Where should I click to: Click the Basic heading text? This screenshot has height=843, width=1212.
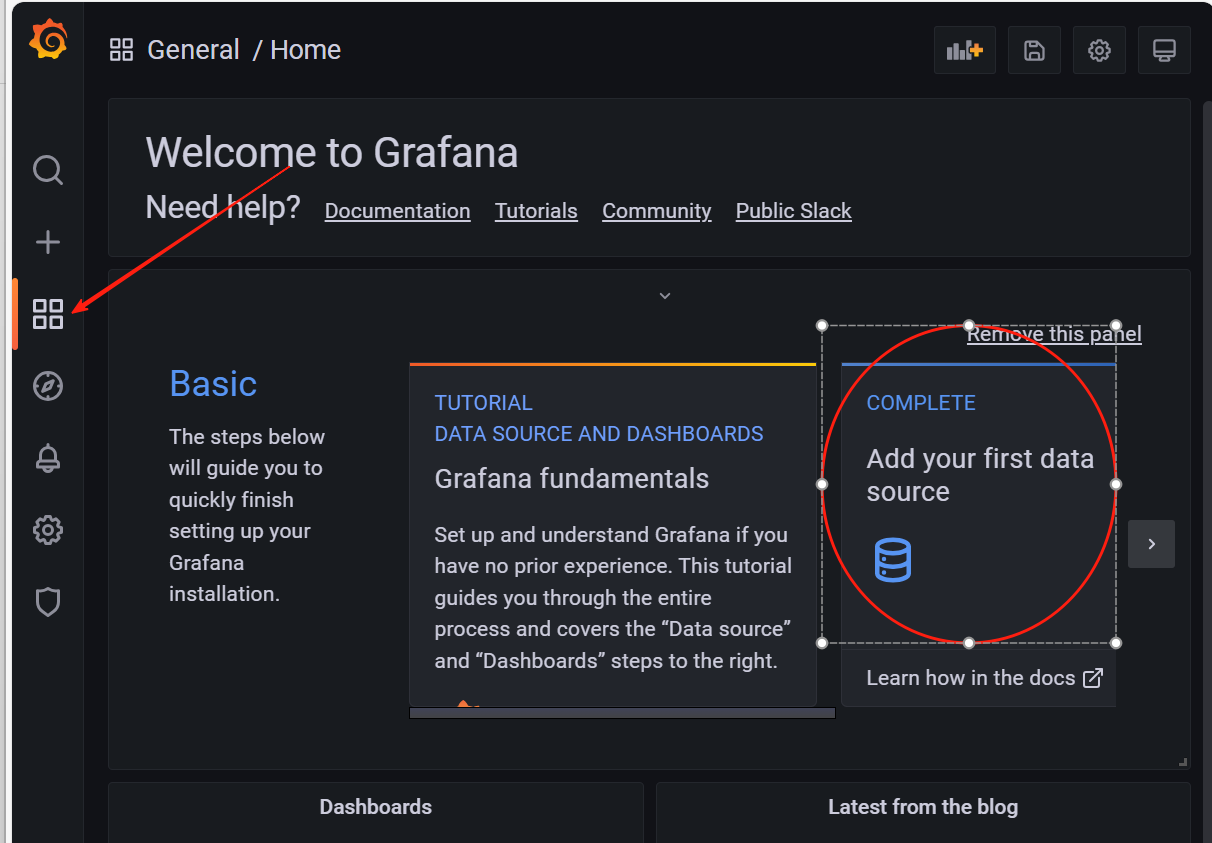tap(213, 384)
